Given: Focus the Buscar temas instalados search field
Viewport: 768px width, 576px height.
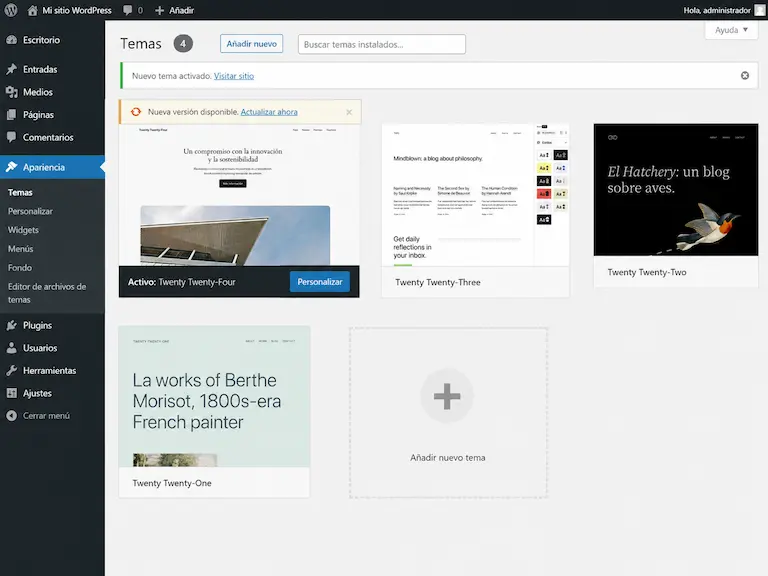Looking at the screenshot, I should click(x=382, y=44).
